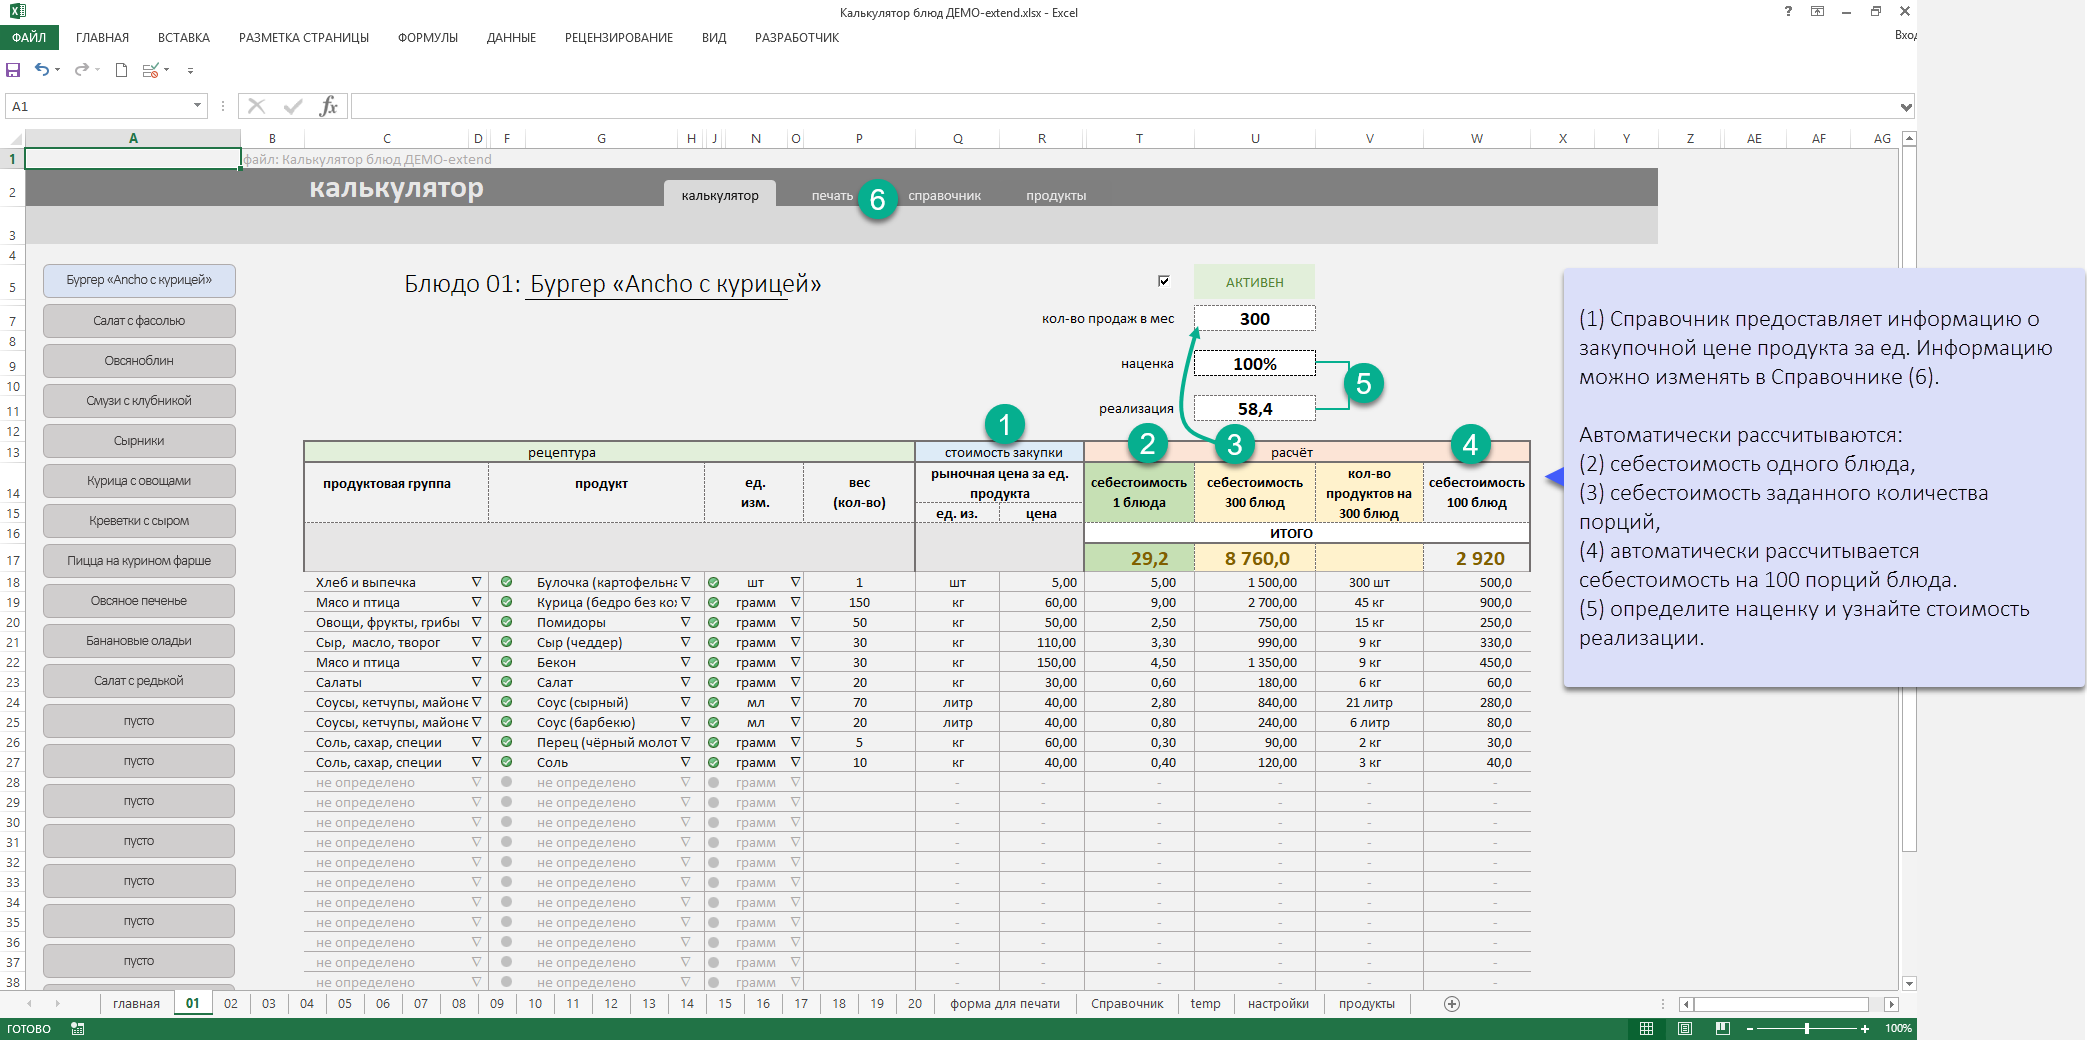Click the Пицца на курином фарше button
The height and width of the screenshot is (1040, 2087).
pos(139,561)
